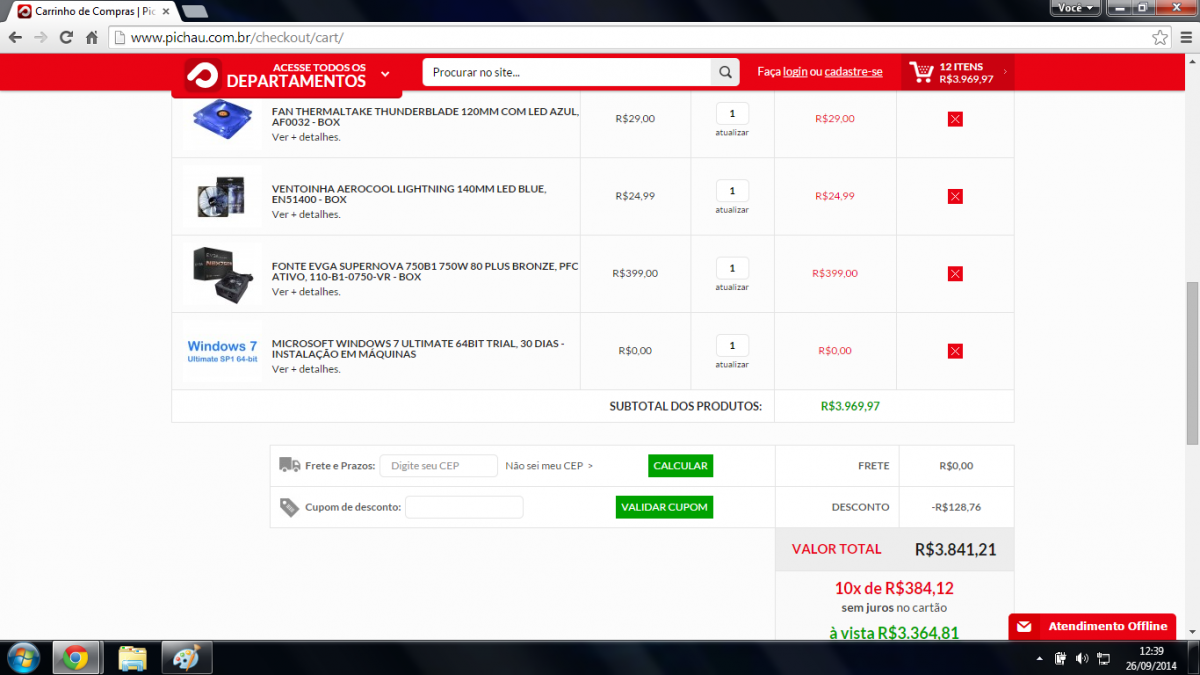
Task: Open EVGA Supernova product thumbnail
Action: tap(222, 273)
